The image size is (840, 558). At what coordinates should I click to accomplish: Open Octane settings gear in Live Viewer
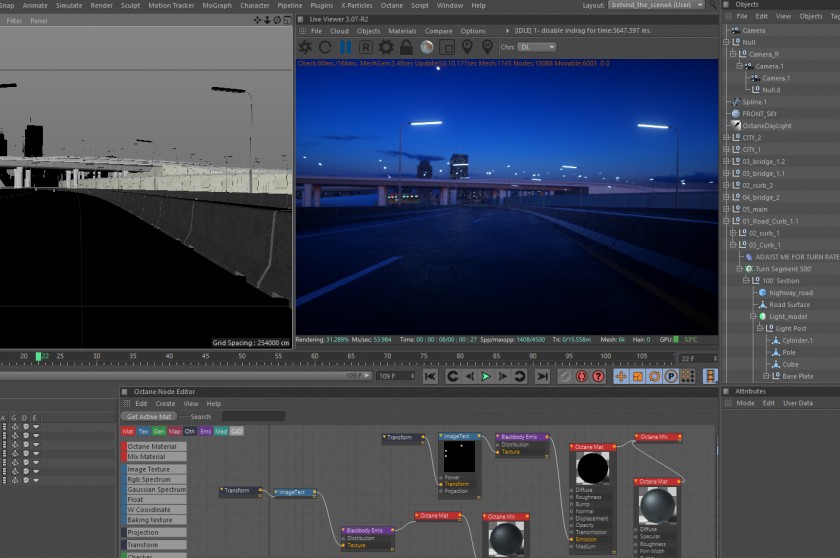click(x=386, y=47)
